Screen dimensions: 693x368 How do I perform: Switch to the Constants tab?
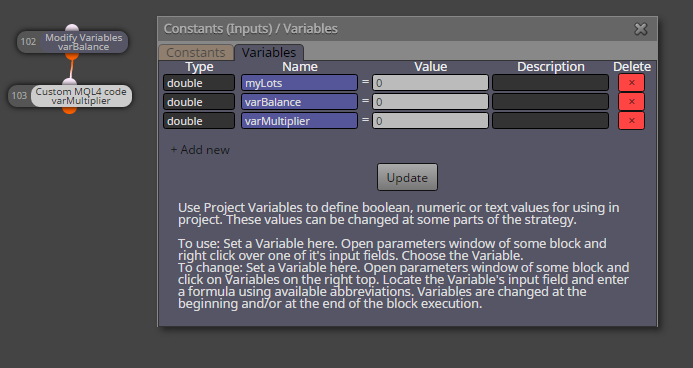pos(196,53)
